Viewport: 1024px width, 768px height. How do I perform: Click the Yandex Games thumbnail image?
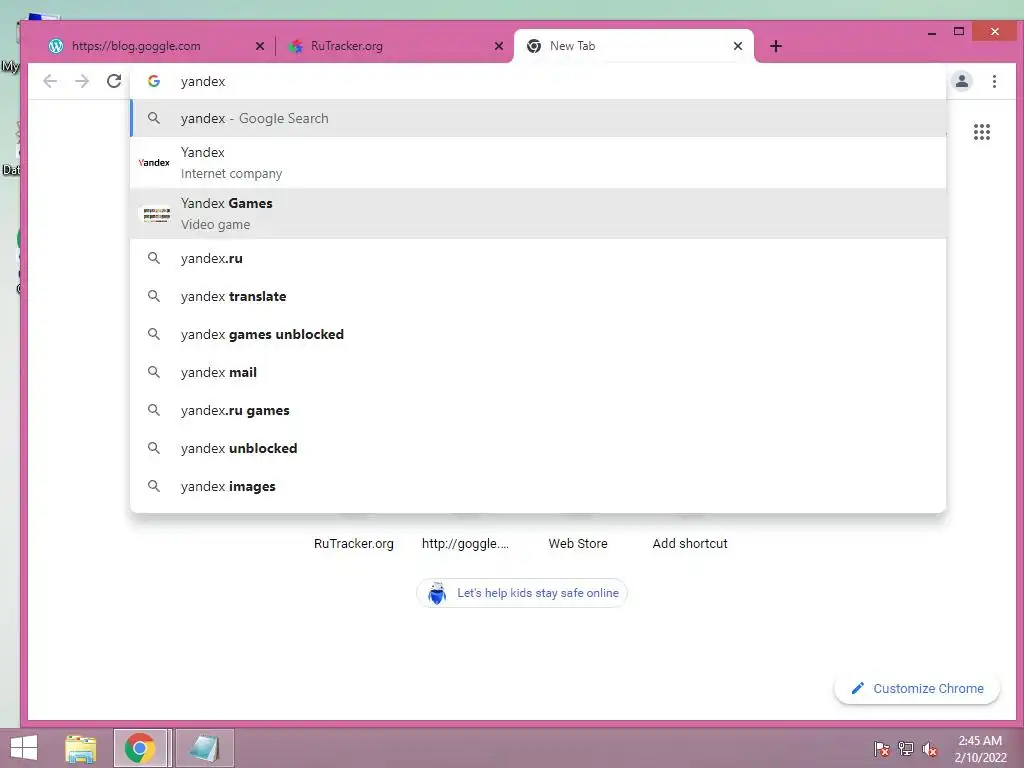pos(156,214)
